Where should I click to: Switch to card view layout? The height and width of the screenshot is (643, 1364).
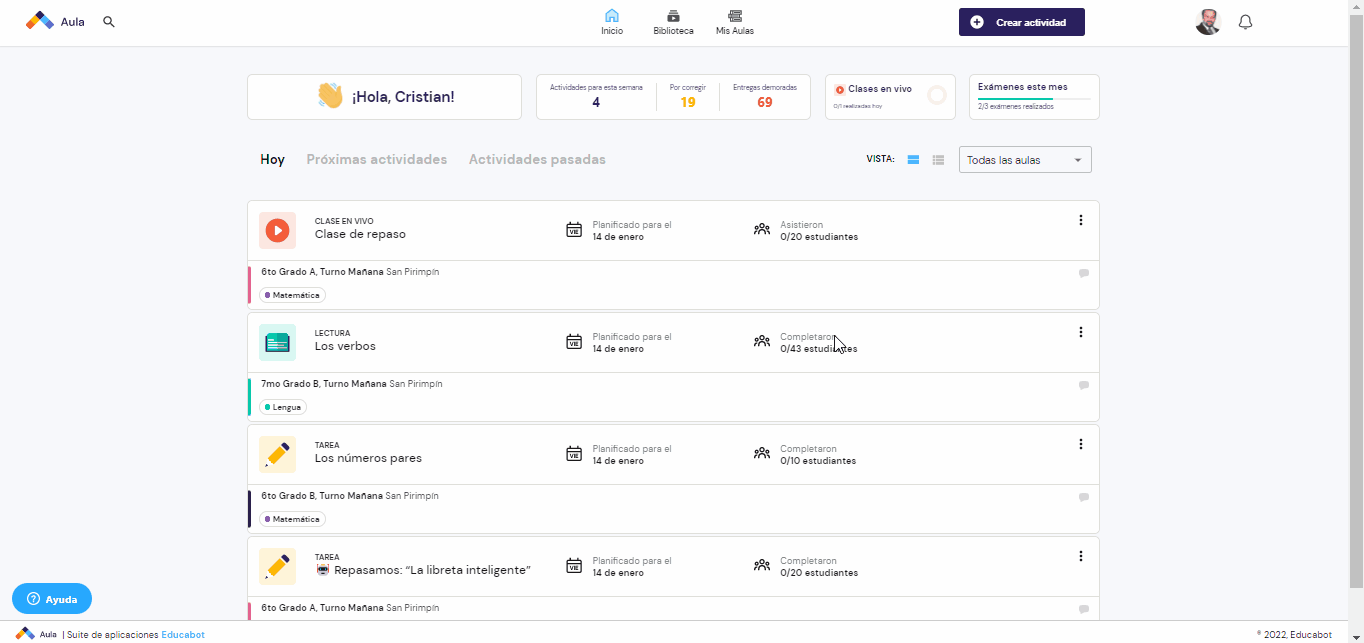coord(913,160)
